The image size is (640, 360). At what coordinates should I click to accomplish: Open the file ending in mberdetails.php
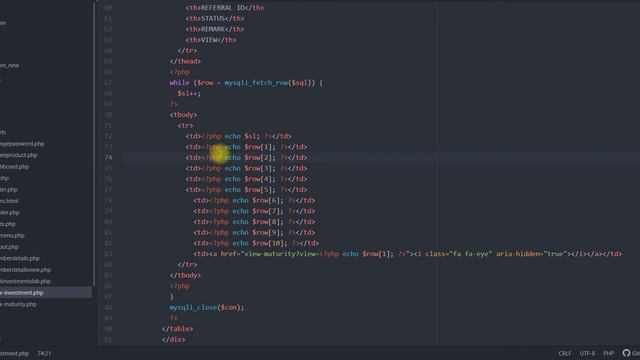pyautogui.click(x=20, y=258)
